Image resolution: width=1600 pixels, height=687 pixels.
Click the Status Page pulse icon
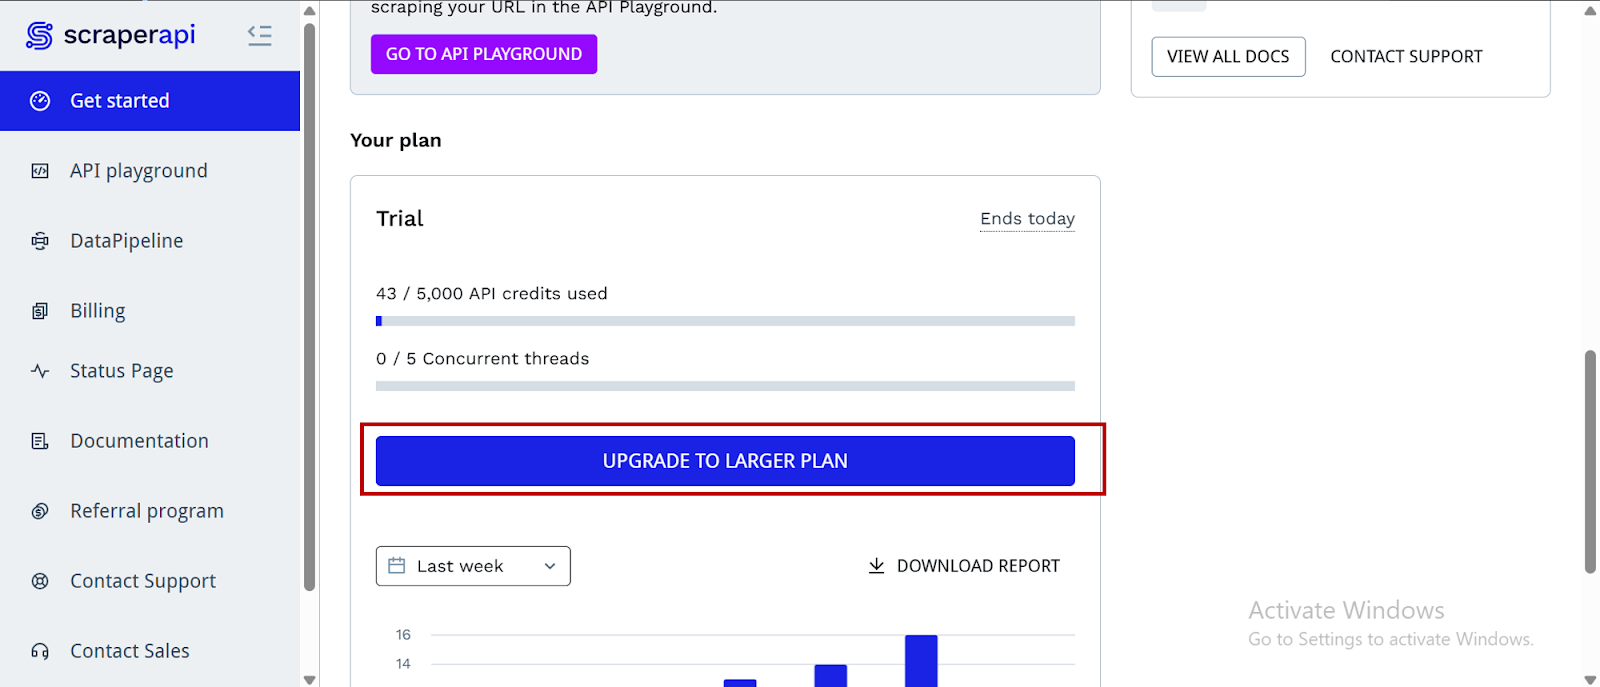(x=40, y=371)
